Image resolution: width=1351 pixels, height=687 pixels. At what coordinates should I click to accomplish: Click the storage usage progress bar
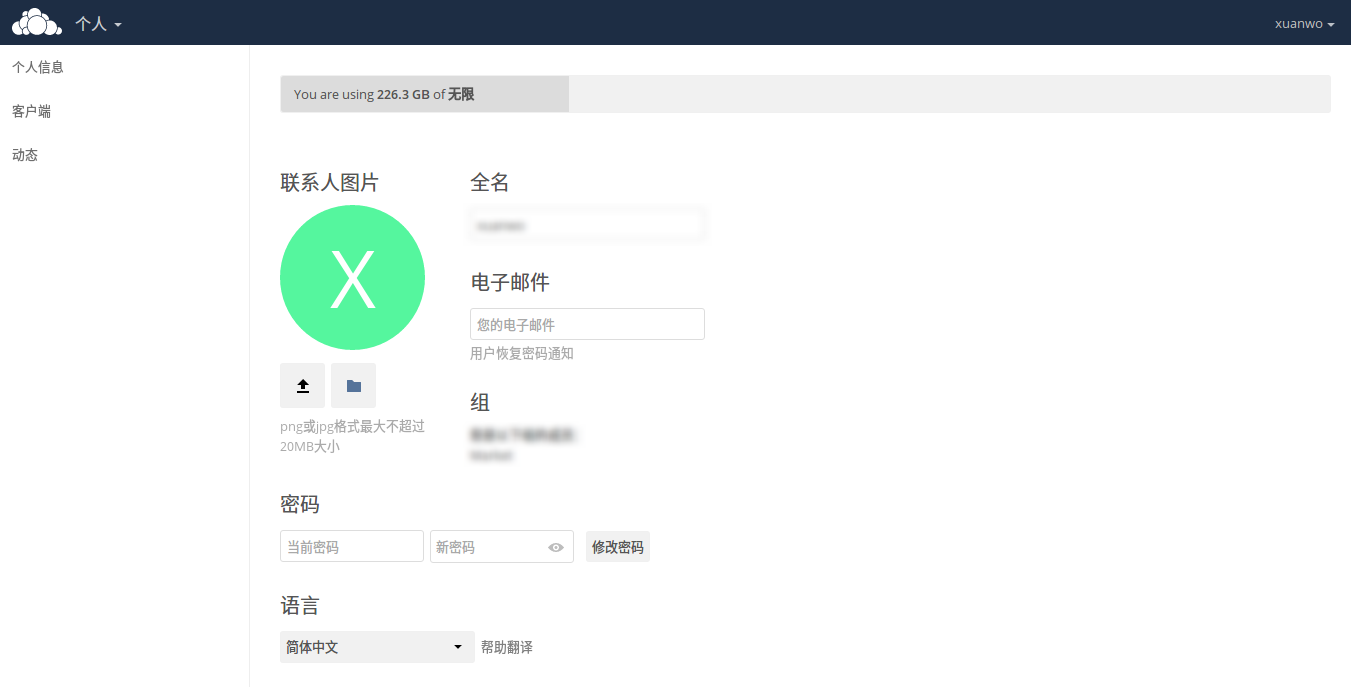click(805, 94)
